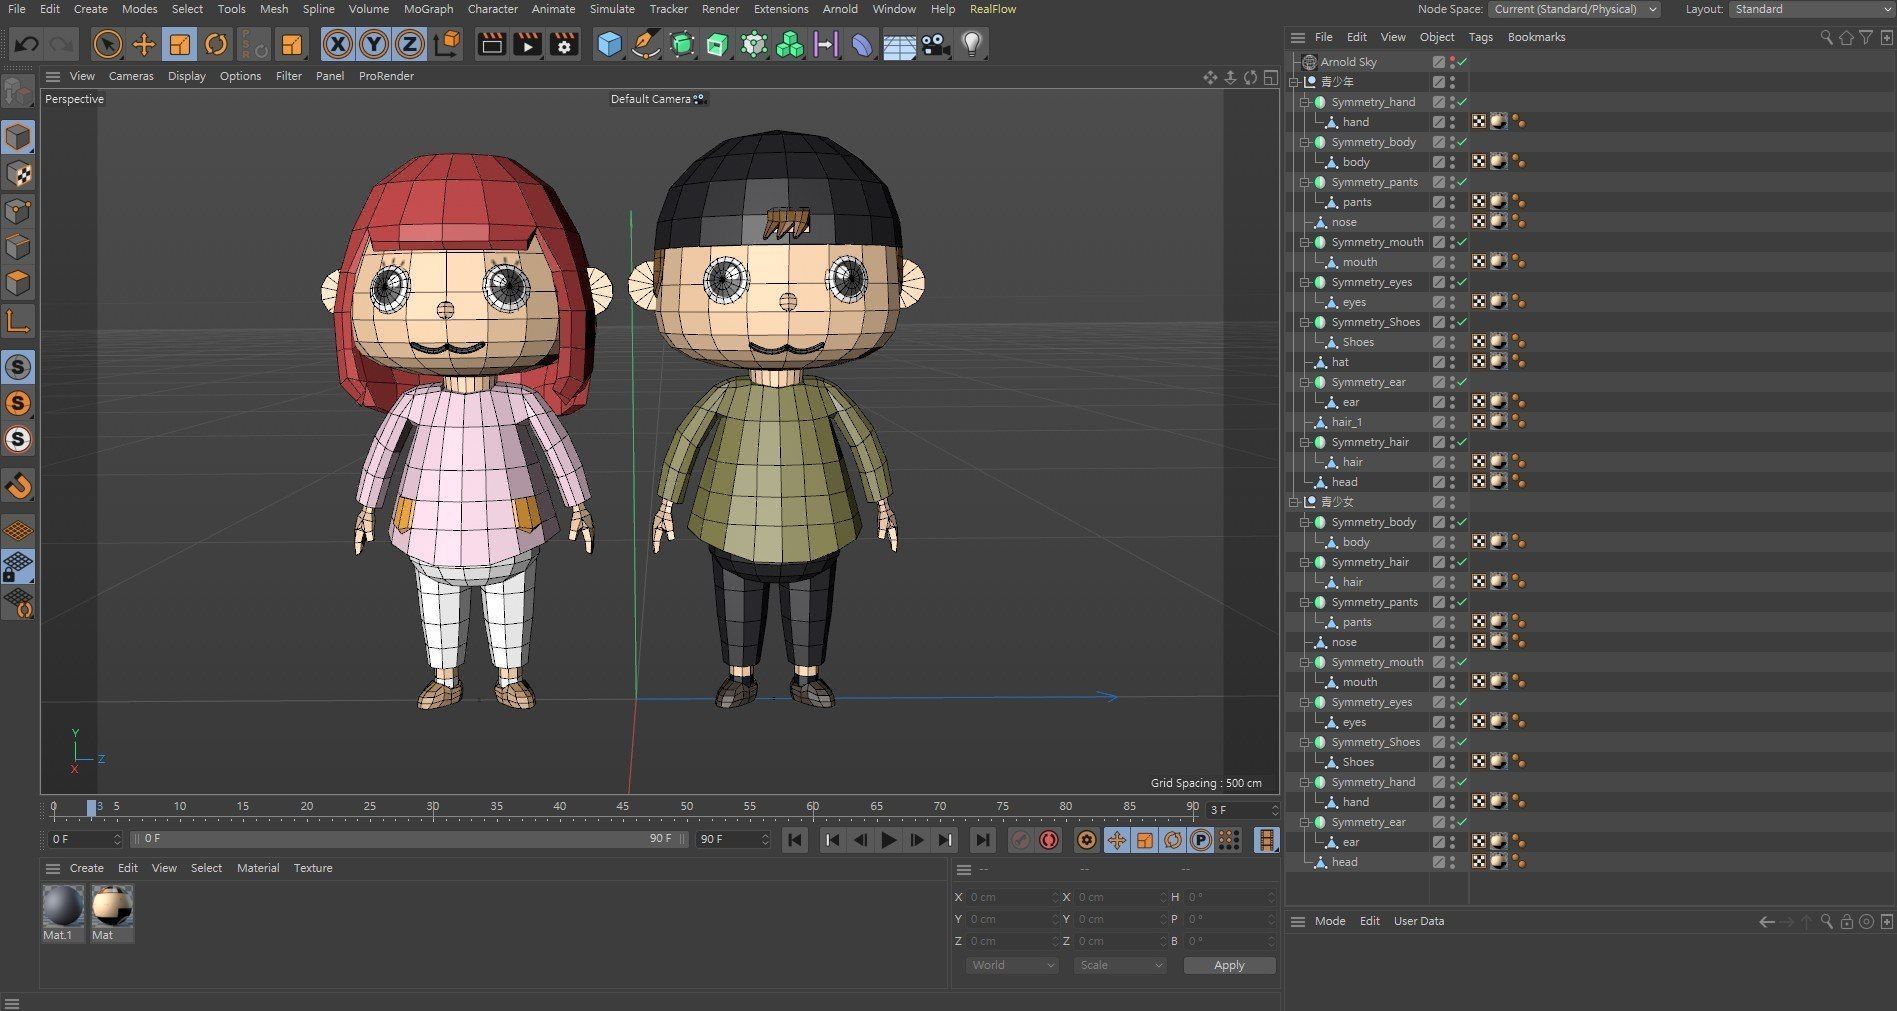The height and width of the screenshot is (1011, 1897).
Task: Open the Node Space dropdown
Action: [1574, 9]
